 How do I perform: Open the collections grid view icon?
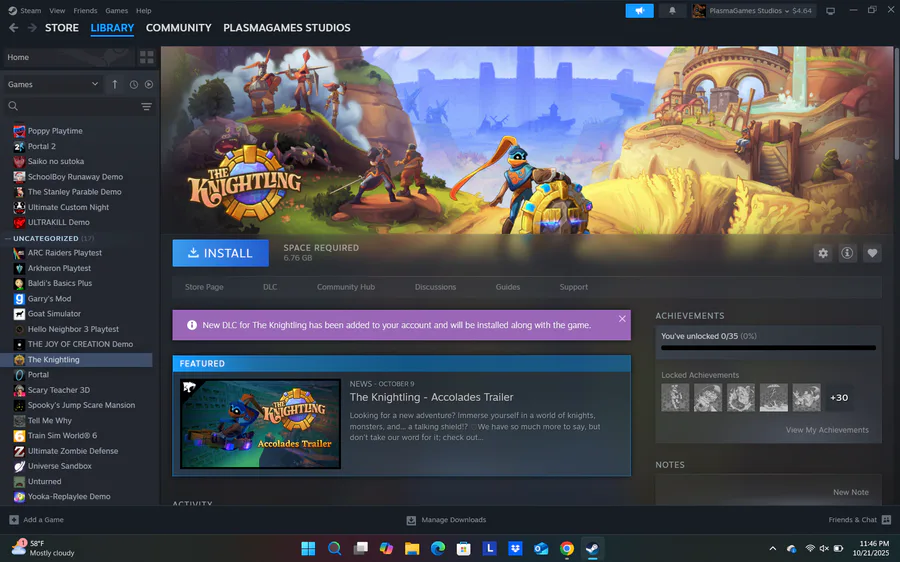pyautogui.click(x=147, y=57)
